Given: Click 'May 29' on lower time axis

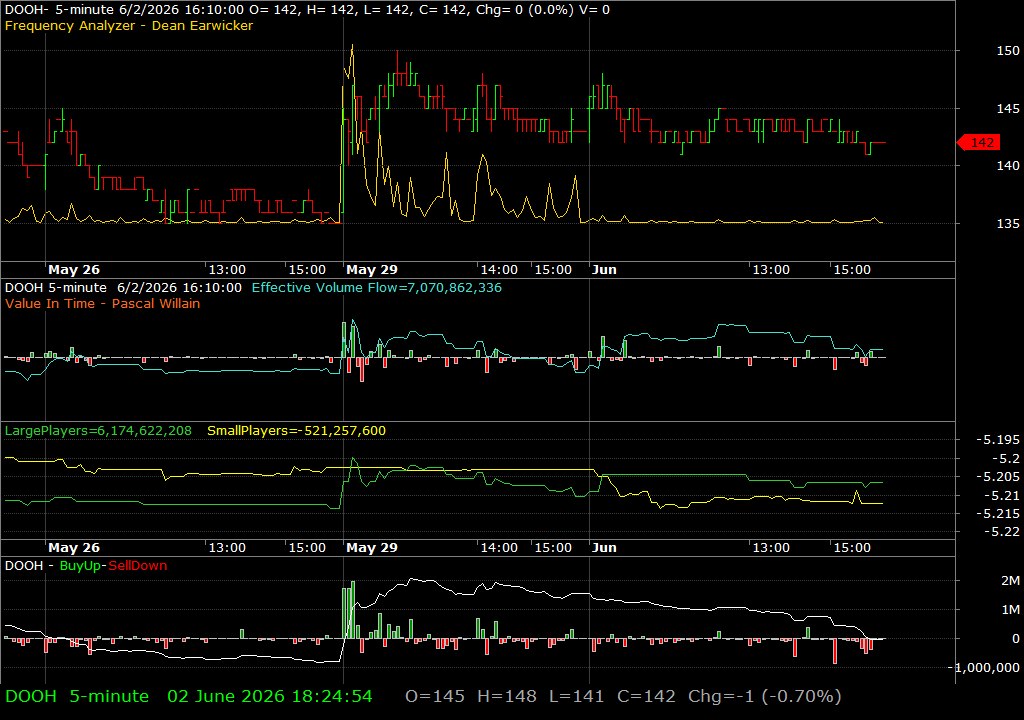Looking at the screenshot, I should point(372,548).
